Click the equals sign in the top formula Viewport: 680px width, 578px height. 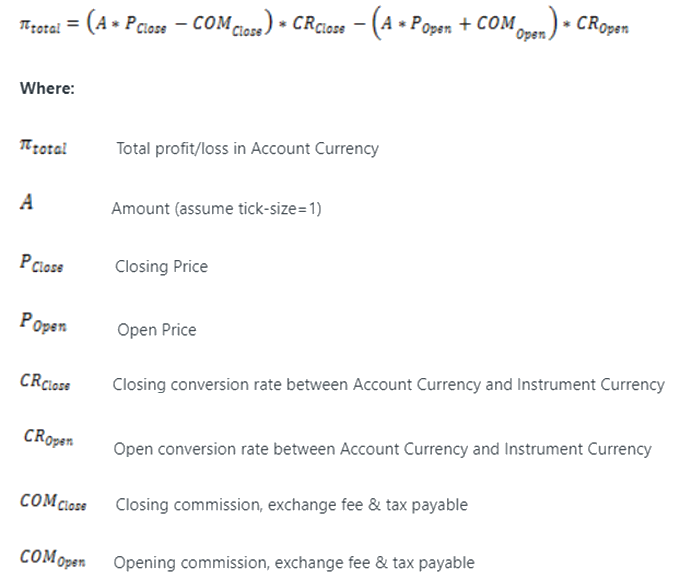pyautogui.click(x=75, y=27)
